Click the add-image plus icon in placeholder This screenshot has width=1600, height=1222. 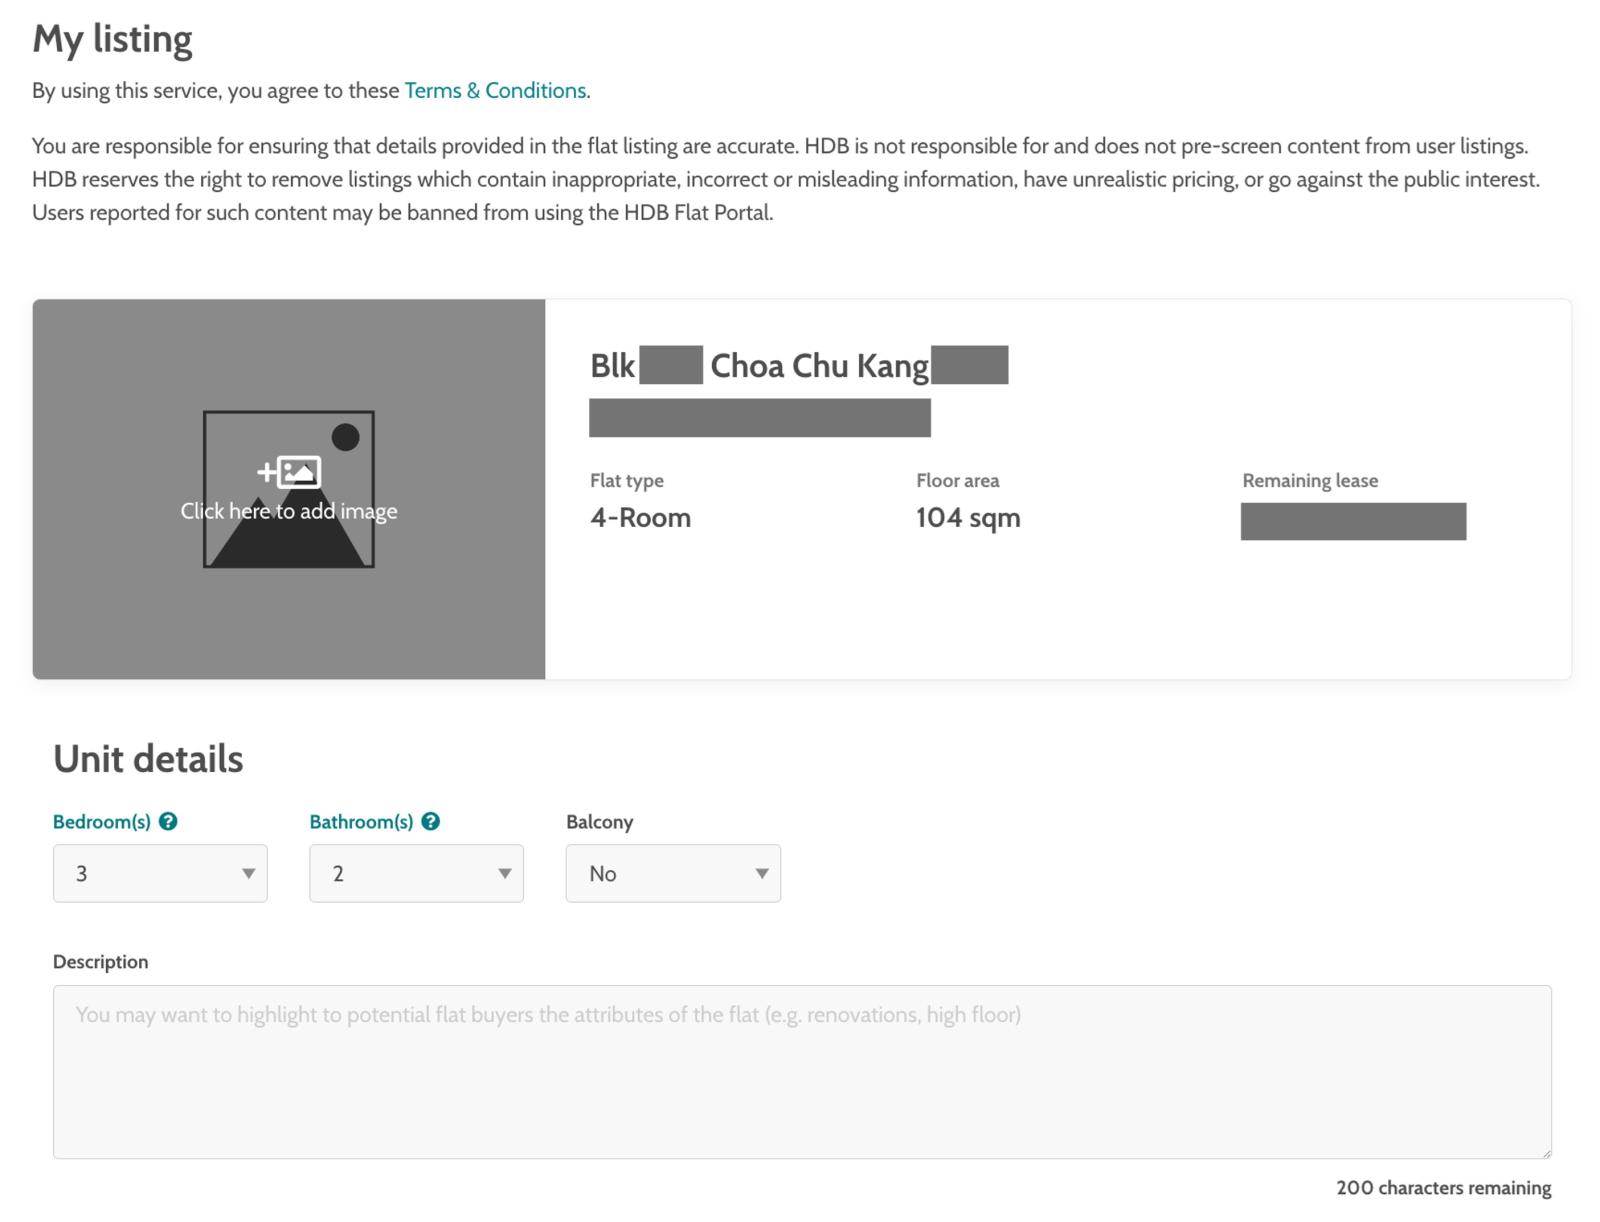(x=265, y=469)
